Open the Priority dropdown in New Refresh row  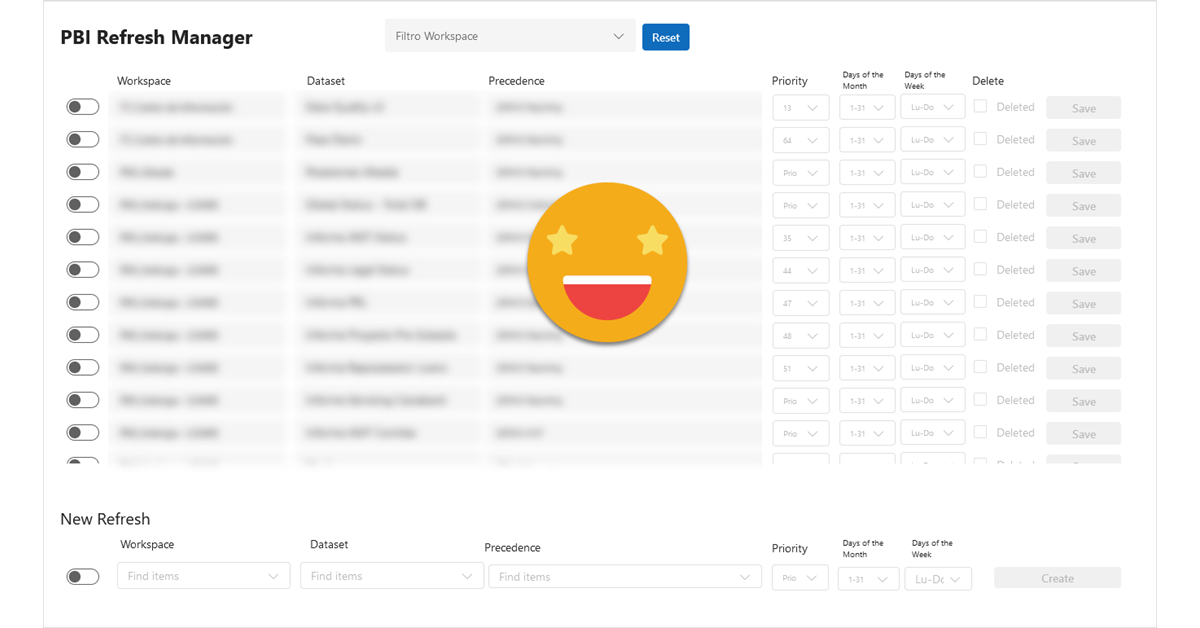tap(799, 578)
